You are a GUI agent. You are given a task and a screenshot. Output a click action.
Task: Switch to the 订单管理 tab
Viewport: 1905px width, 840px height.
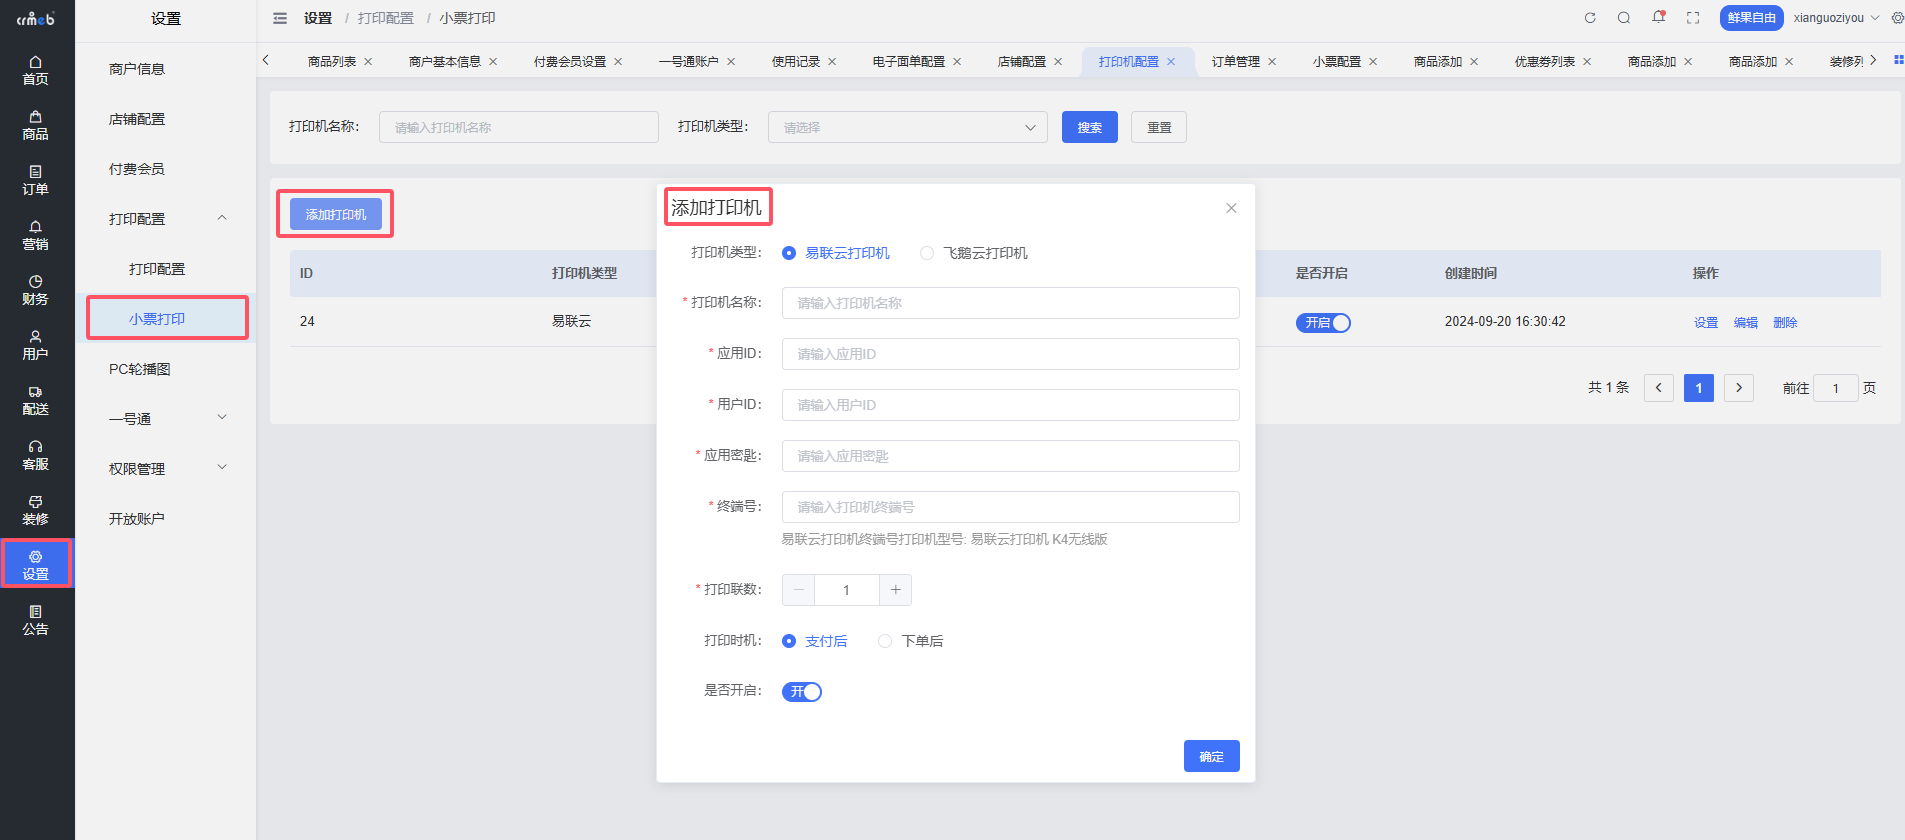[x=1235, y=62]
